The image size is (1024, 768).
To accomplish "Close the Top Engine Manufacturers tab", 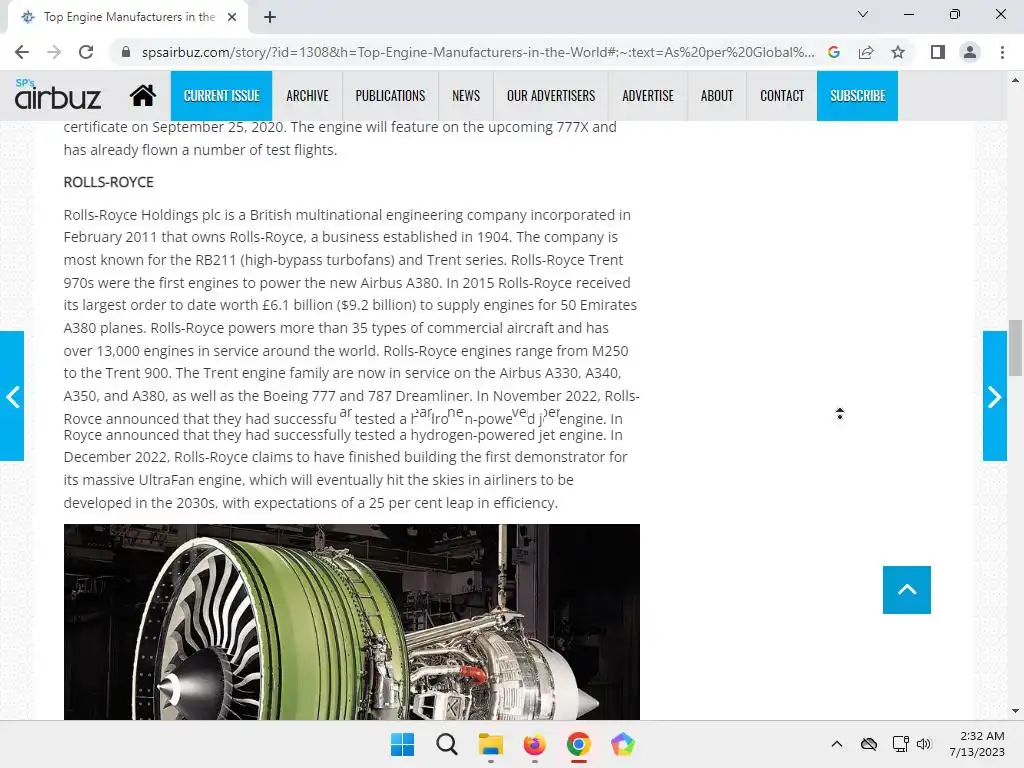I will (232, 17).
